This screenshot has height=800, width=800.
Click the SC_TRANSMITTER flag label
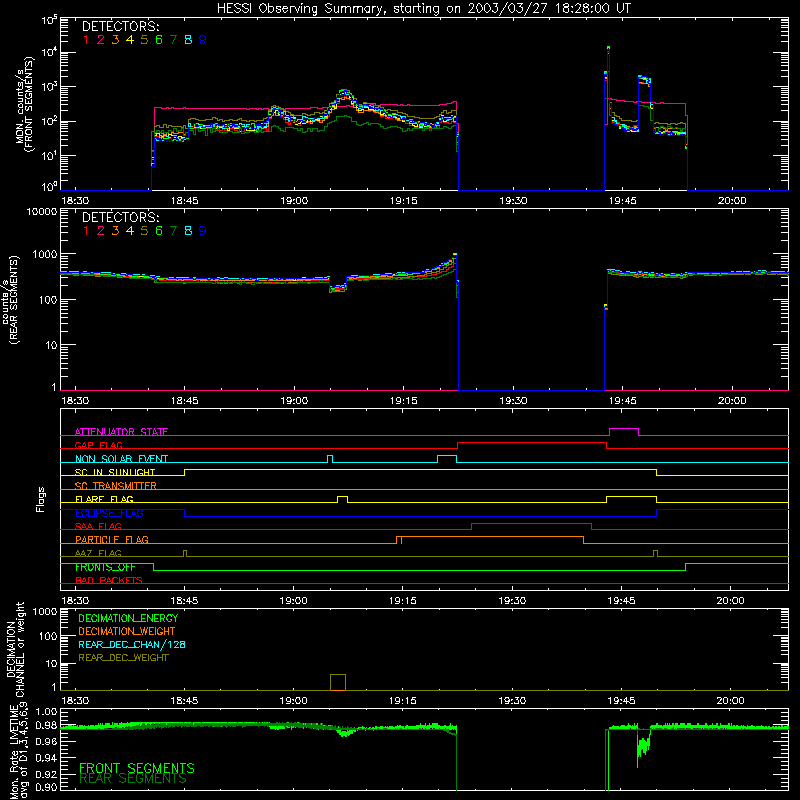[x=116, y=485]
